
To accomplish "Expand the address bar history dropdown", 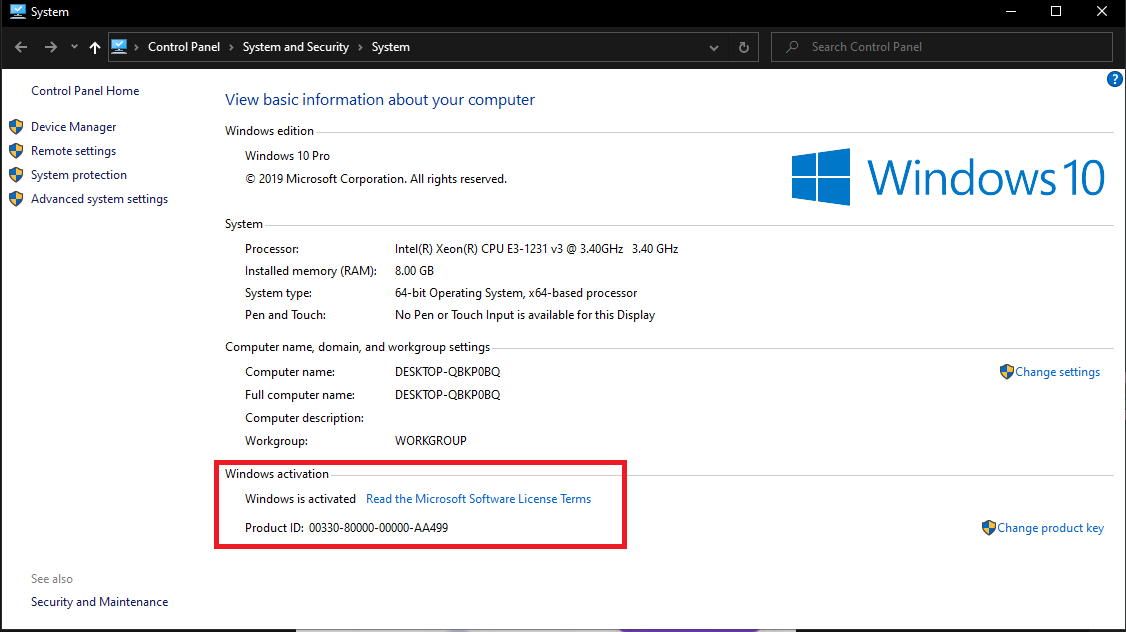I will (714, 47).
